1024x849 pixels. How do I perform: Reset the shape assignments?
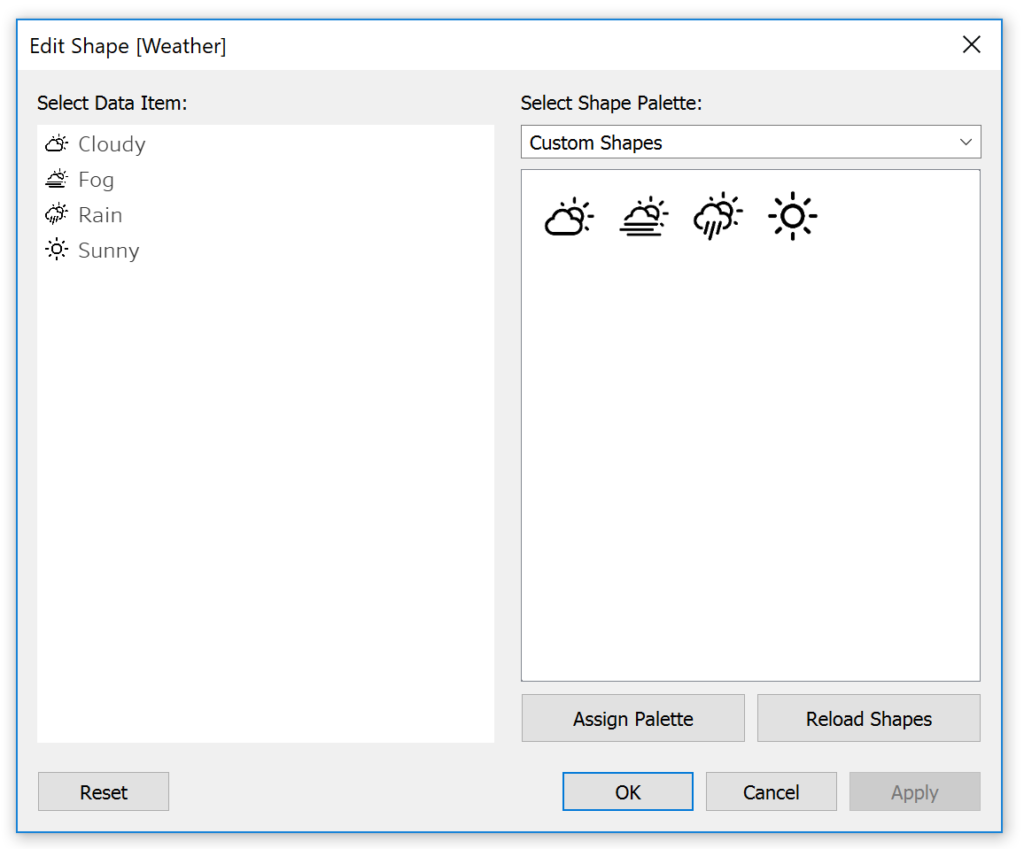pyautogui.click(x=103, y=792)
